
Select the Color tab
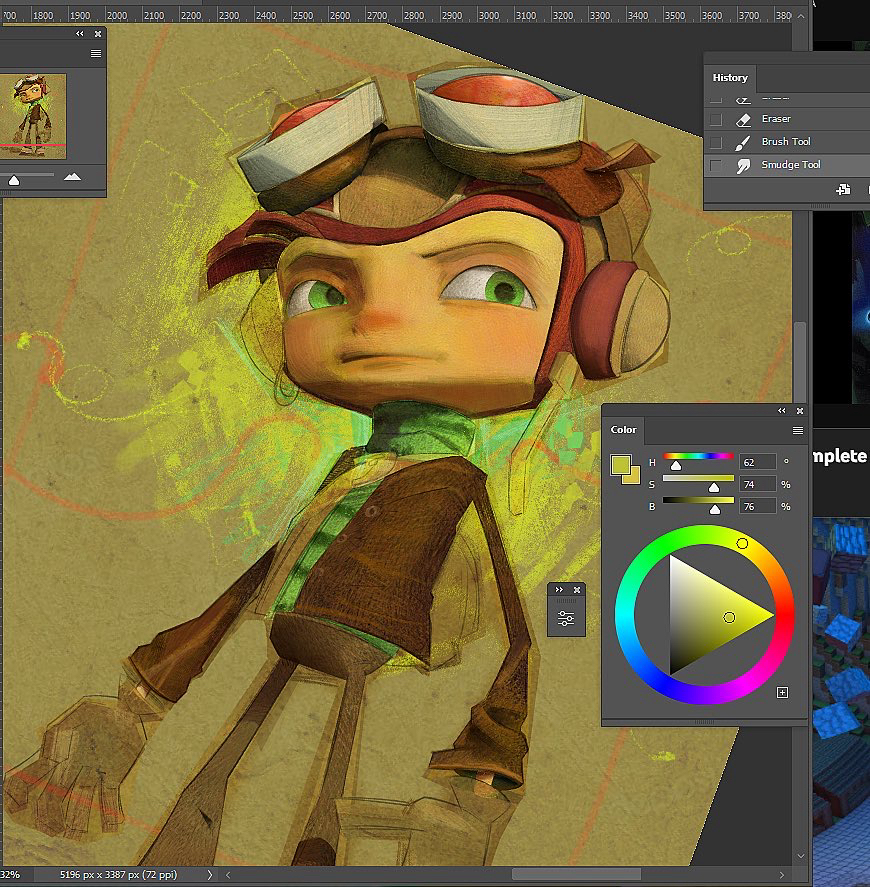pyautogui.click(x=623, y=430)
